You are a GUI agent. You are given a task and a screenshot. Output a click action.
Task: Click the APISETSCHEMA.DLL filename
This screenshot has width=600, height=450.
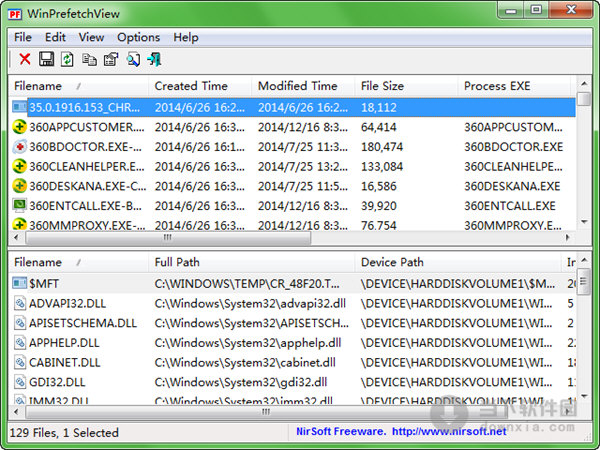coord(83,323)
